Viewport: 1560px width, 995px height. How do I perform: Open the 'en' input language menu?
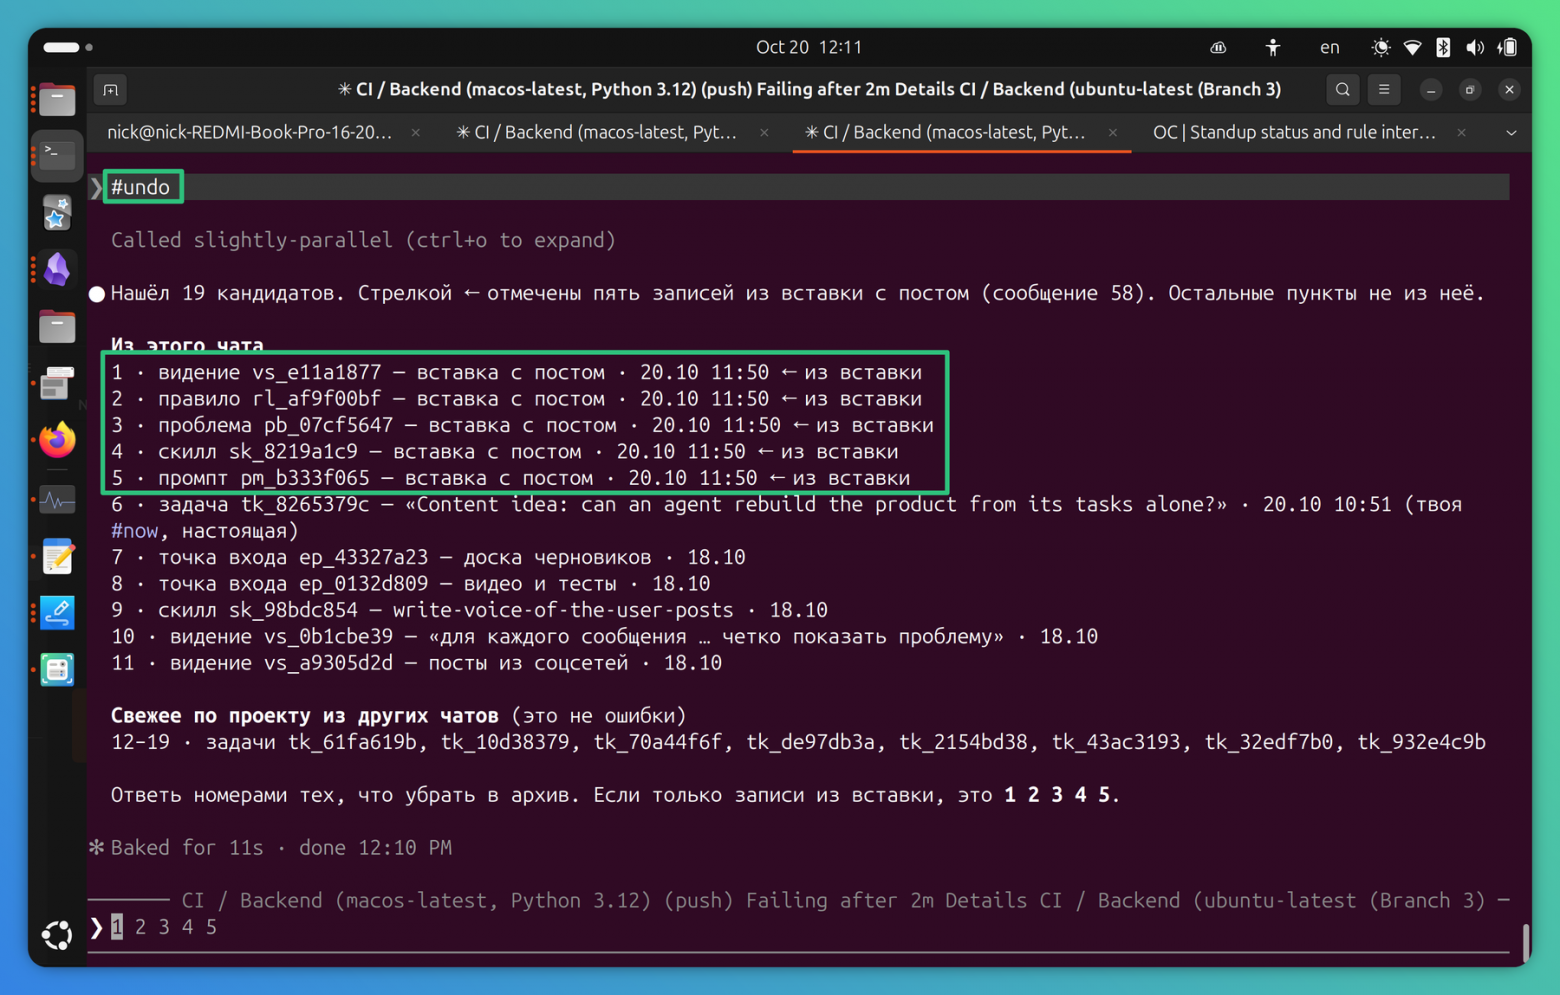(1329, 47)
